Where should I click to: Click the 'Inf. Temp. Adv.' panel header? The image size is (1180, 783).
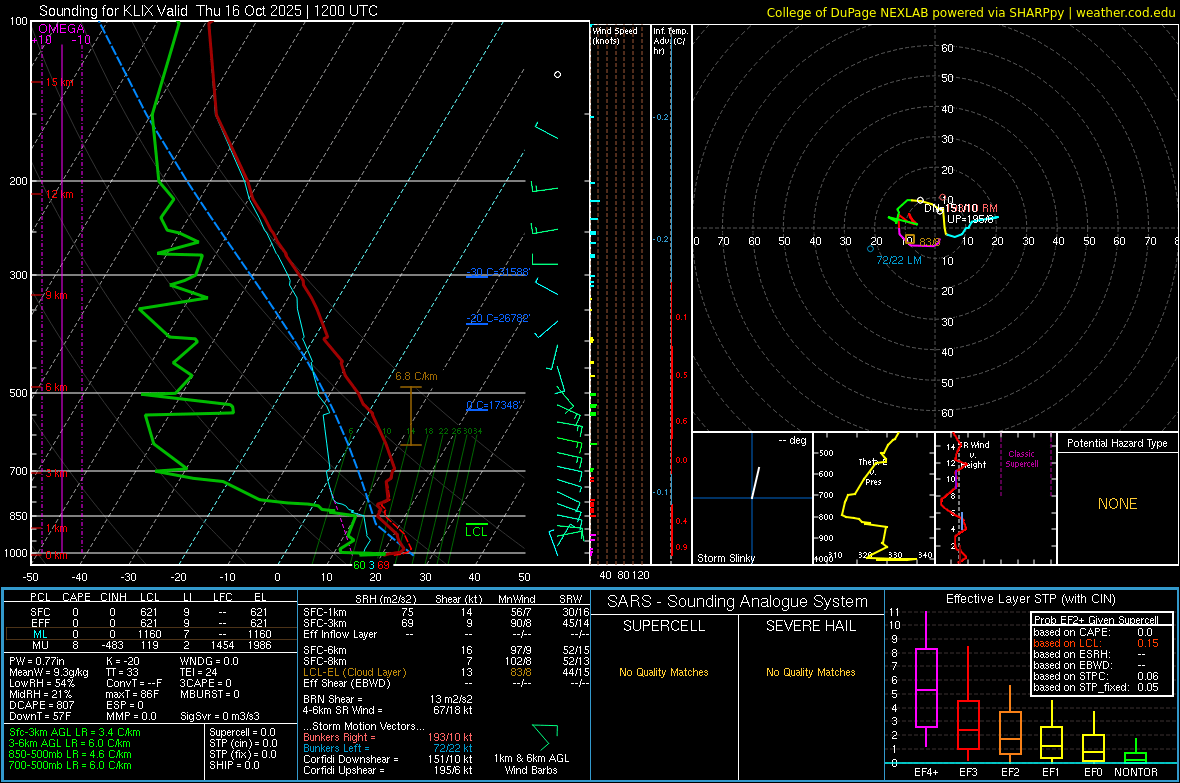tap(670, 41)
